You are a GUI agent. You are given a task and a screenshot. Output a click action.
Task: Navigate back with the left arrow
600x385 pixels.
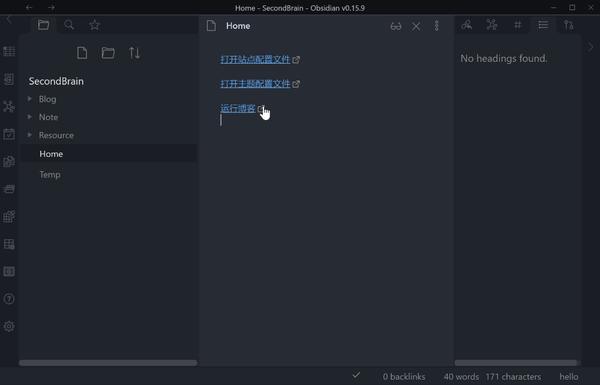pos(29,8)
